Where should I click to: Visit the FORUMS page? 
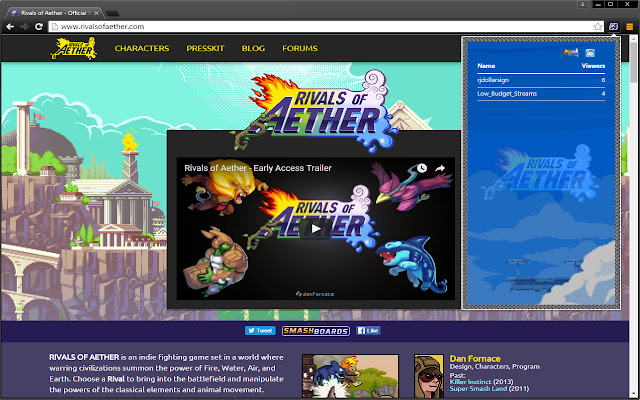(x=300, y=48)
